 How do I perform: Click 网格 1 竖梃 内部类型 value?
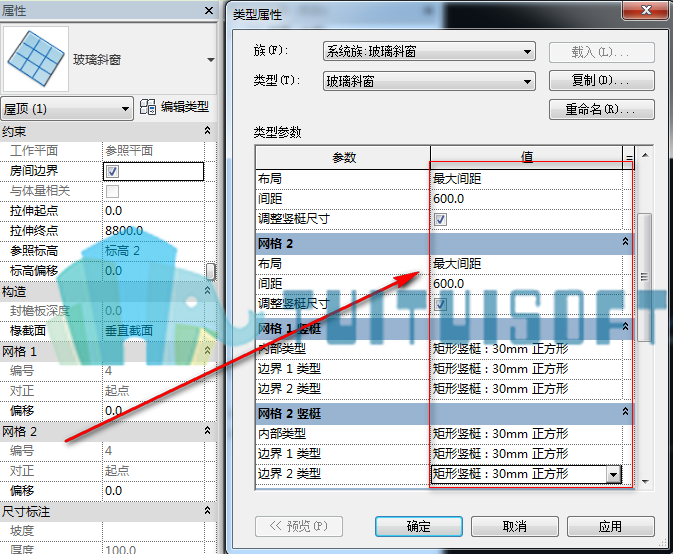point(527,349)
